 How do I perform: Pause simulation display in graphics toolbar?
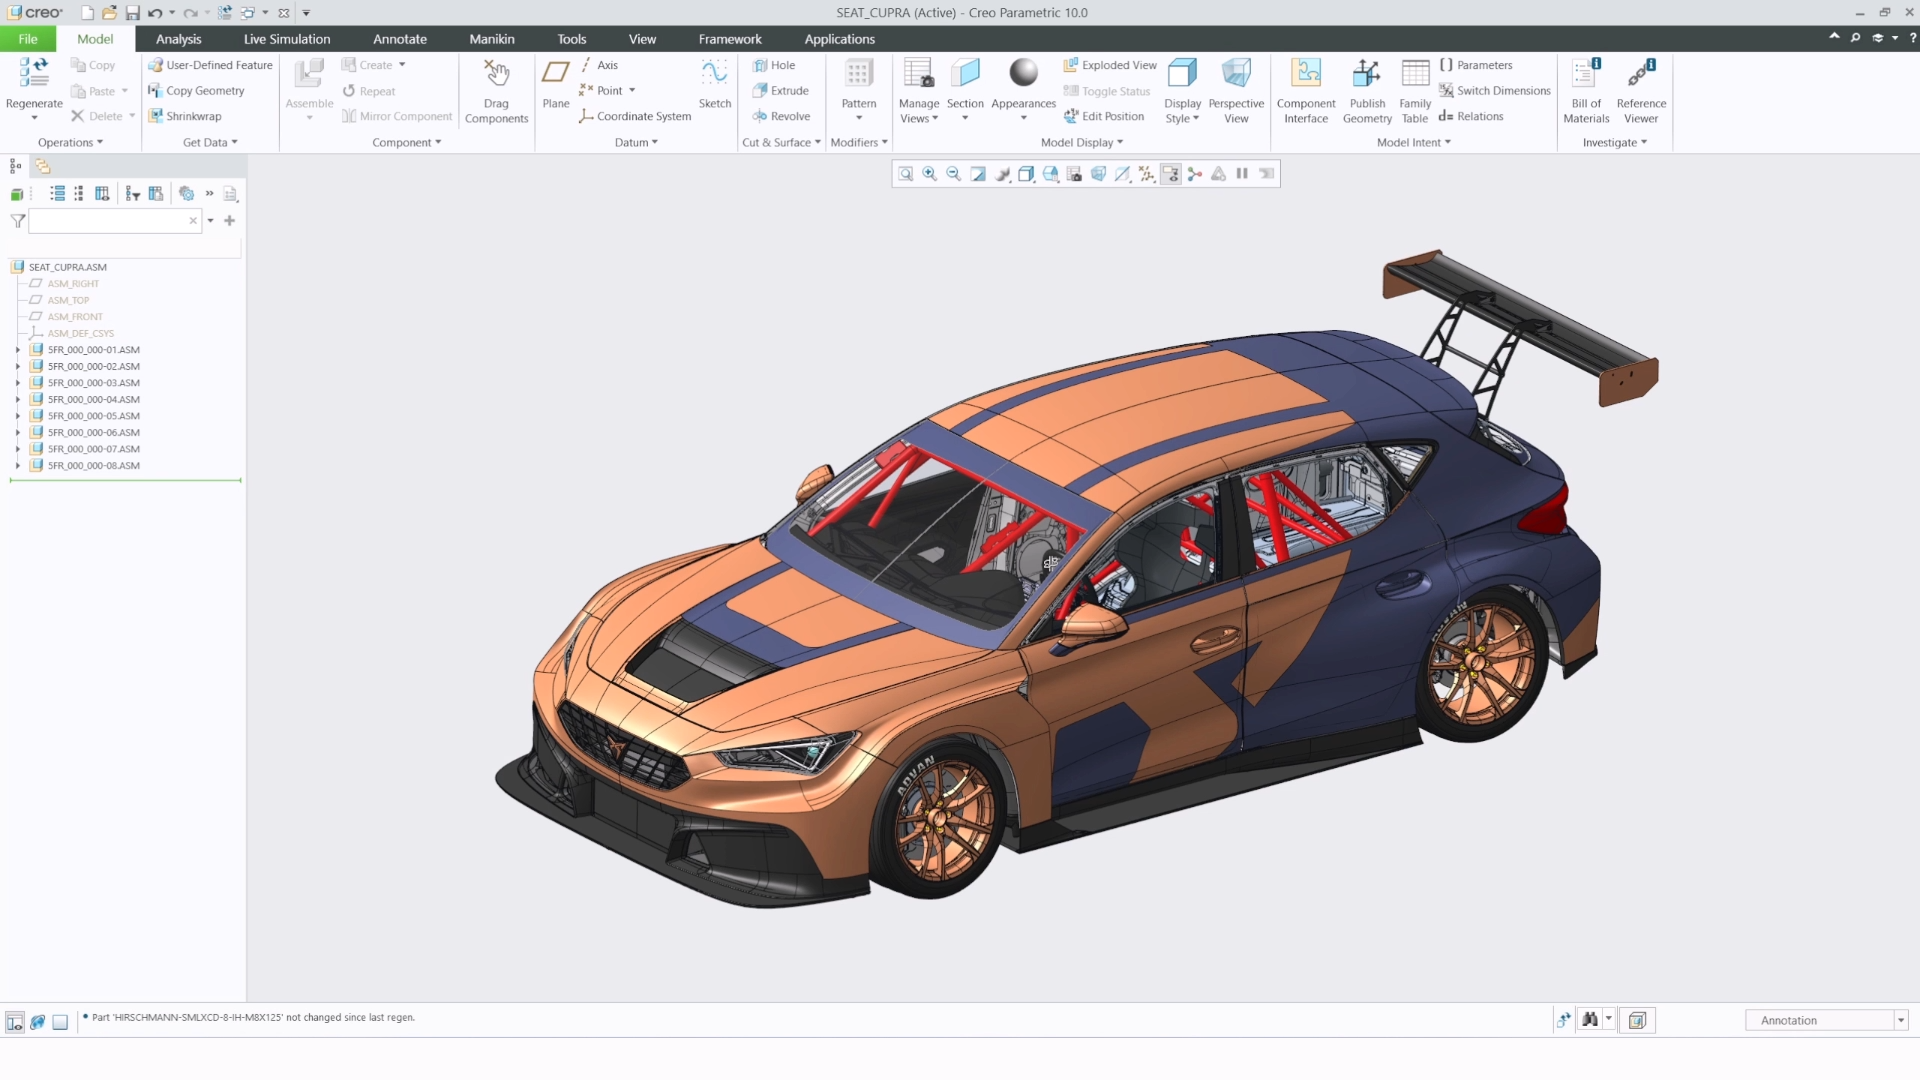[1242, 174]
